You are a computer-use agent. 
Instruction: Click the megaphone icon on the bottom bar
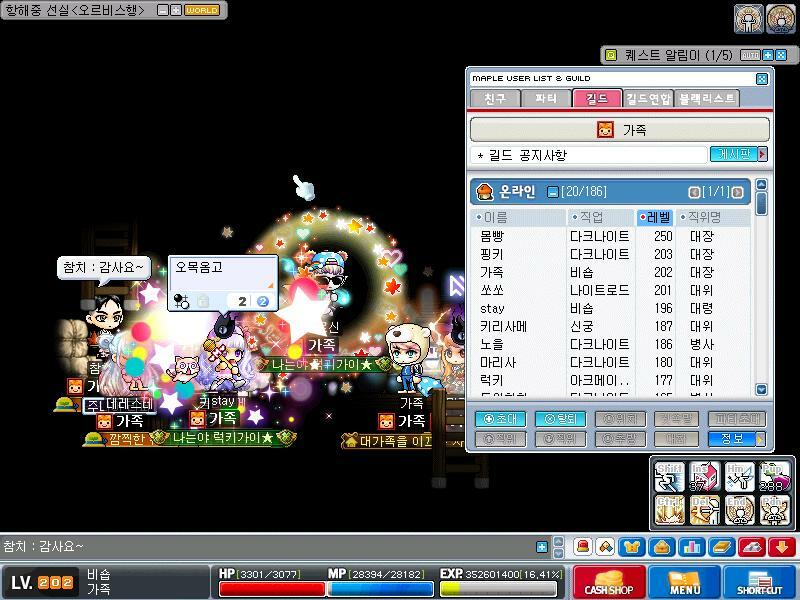605,547
